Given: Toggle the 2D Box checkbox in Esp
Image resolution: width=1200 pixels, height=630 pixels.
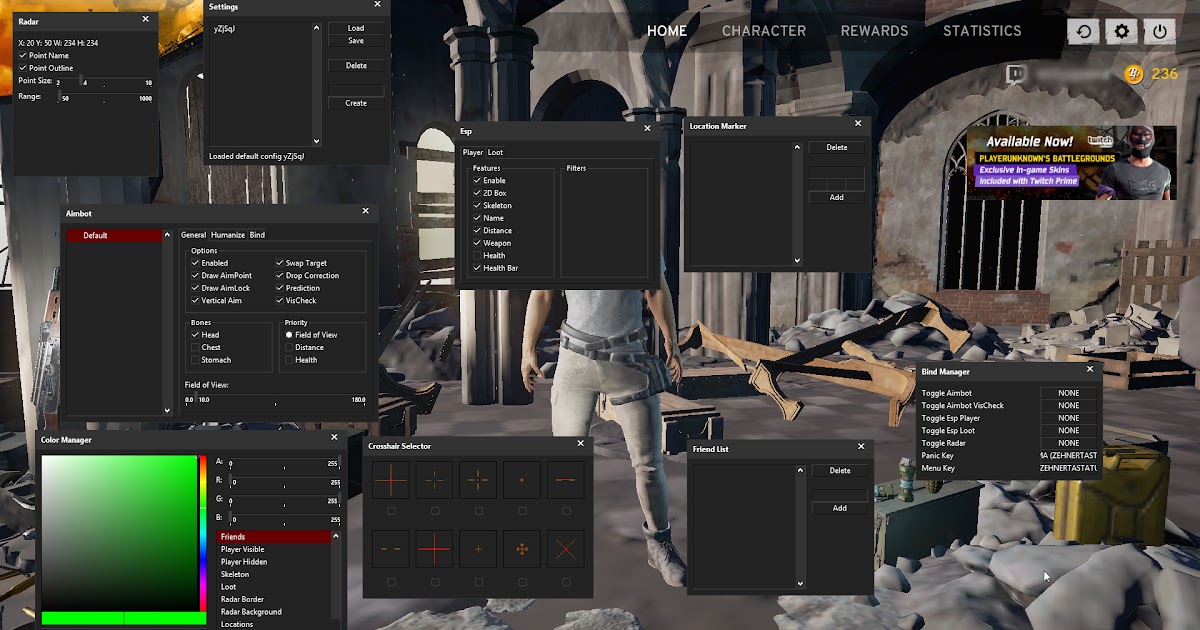Looking at the screenshot, I should [477, 193].
